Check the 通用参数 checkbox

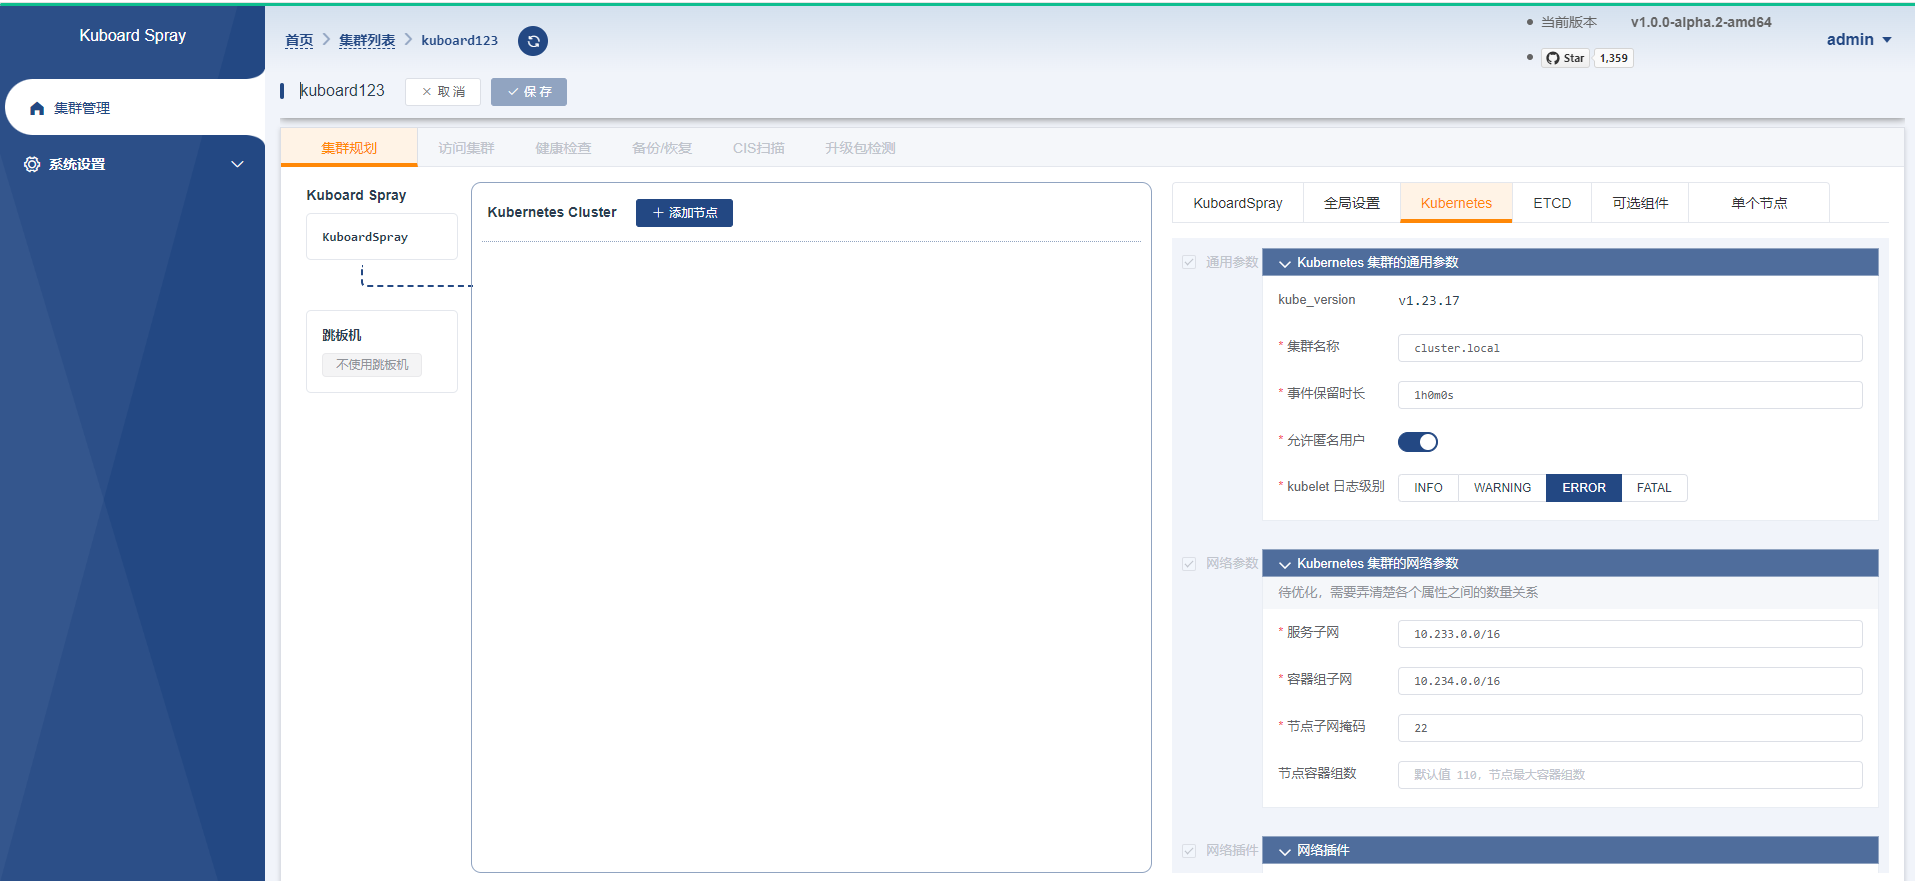coord(1189,262)
